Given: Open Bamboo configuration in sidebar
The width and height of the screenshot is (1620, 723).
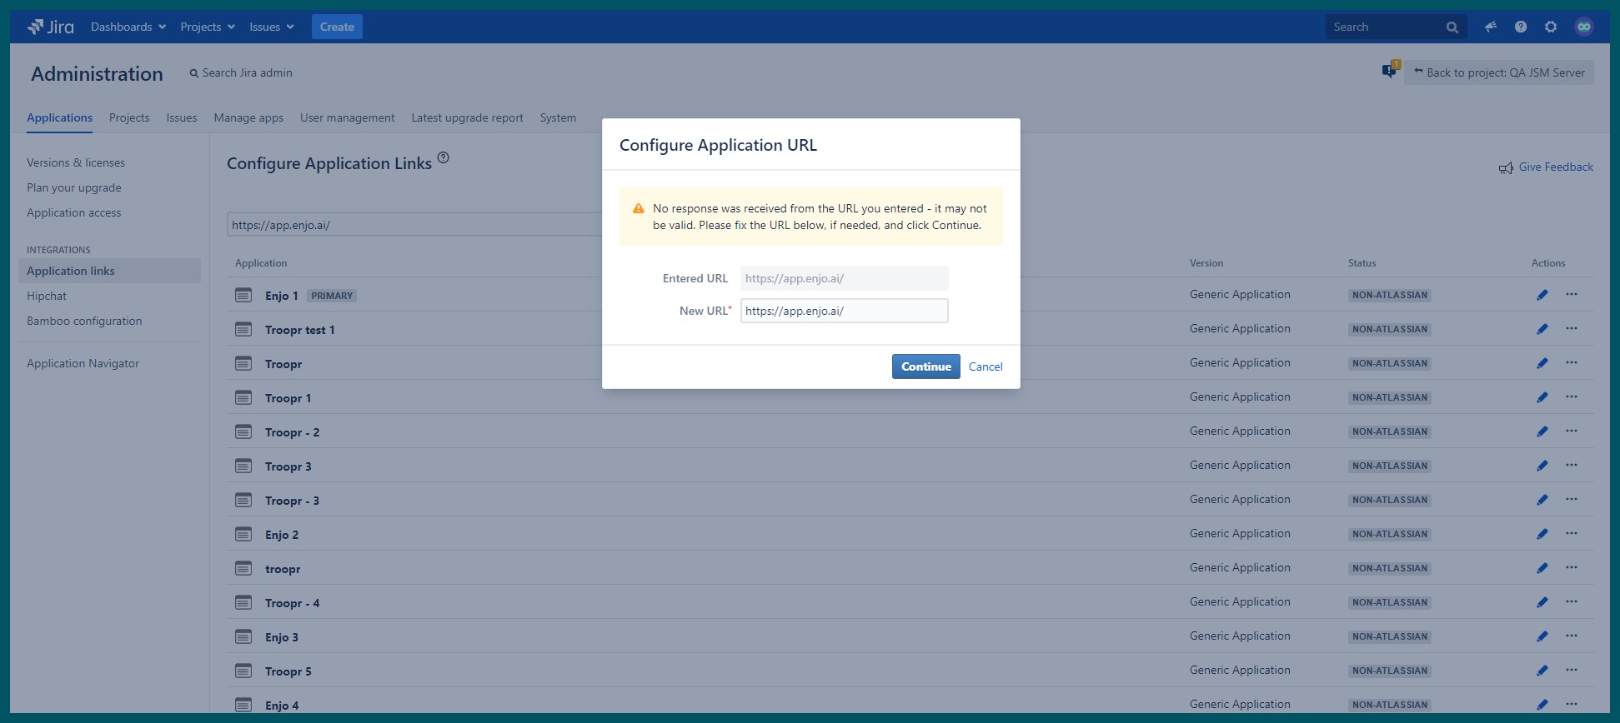Looking at the screenshot, I should 84,321.
